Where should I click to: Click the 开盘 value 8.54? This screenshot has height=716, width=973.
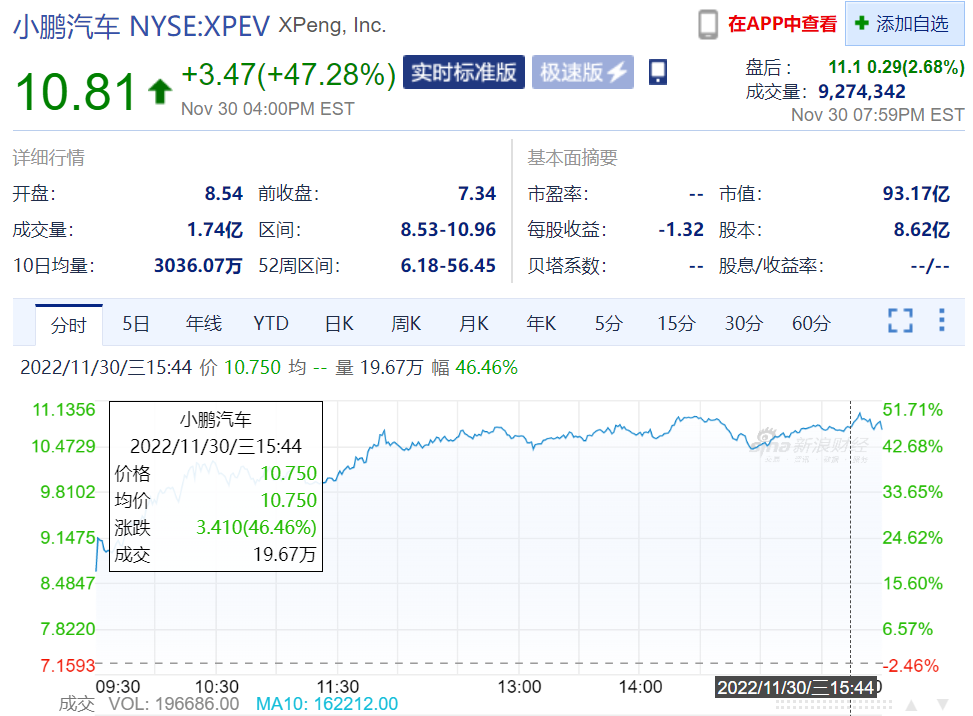pyautogui.click(x=223, y=194)
